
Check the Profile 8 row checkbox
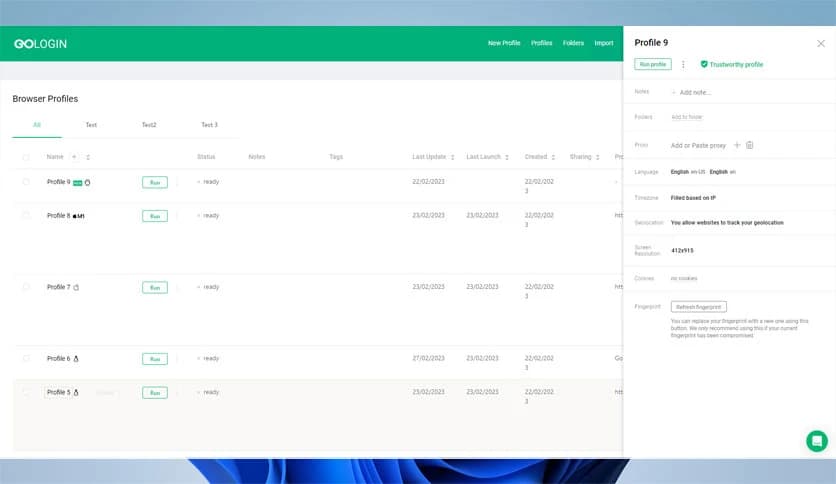click(x=26, y=215)
